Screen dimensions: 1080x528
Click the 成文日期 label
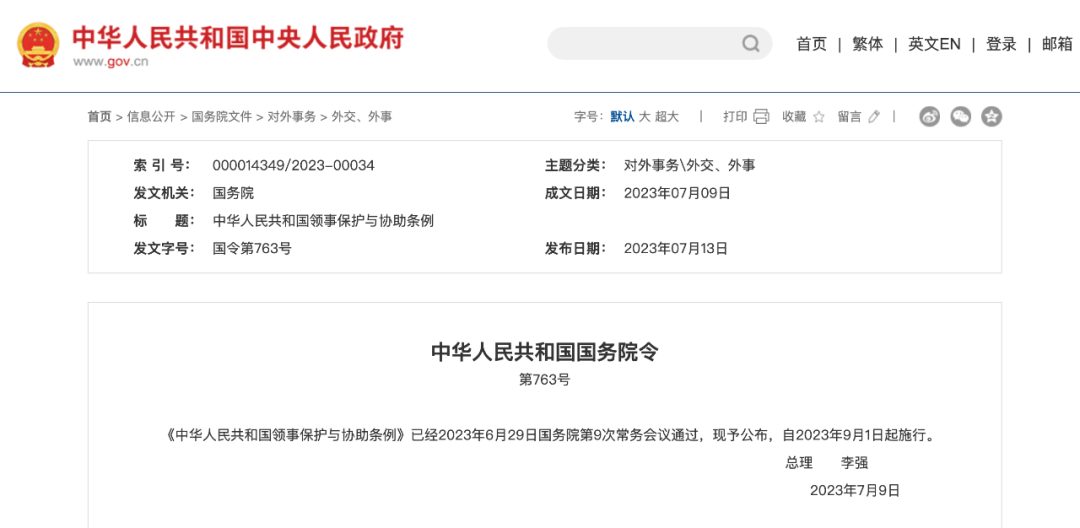[x=576, y=193]
